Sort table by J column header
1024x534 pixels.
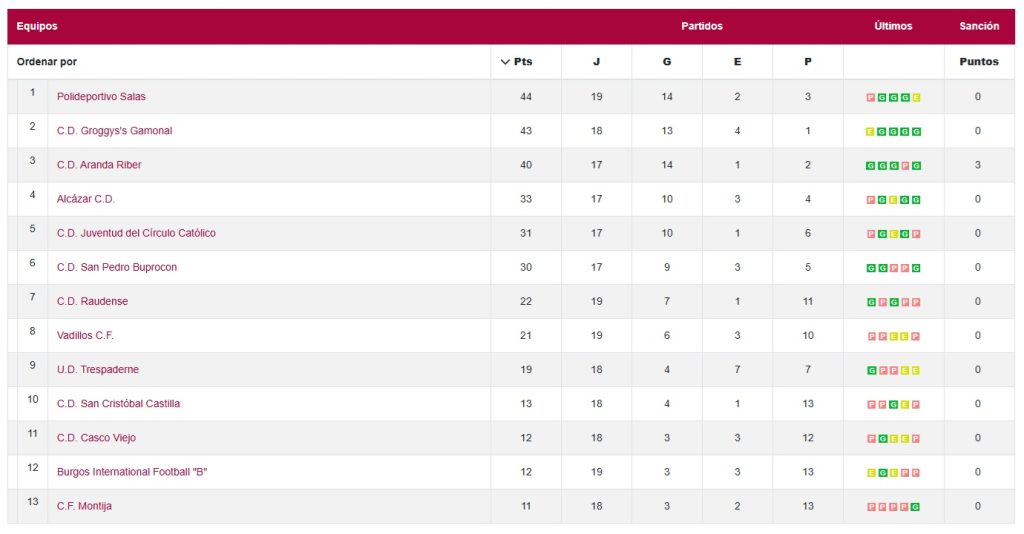(x=596, y=62)
